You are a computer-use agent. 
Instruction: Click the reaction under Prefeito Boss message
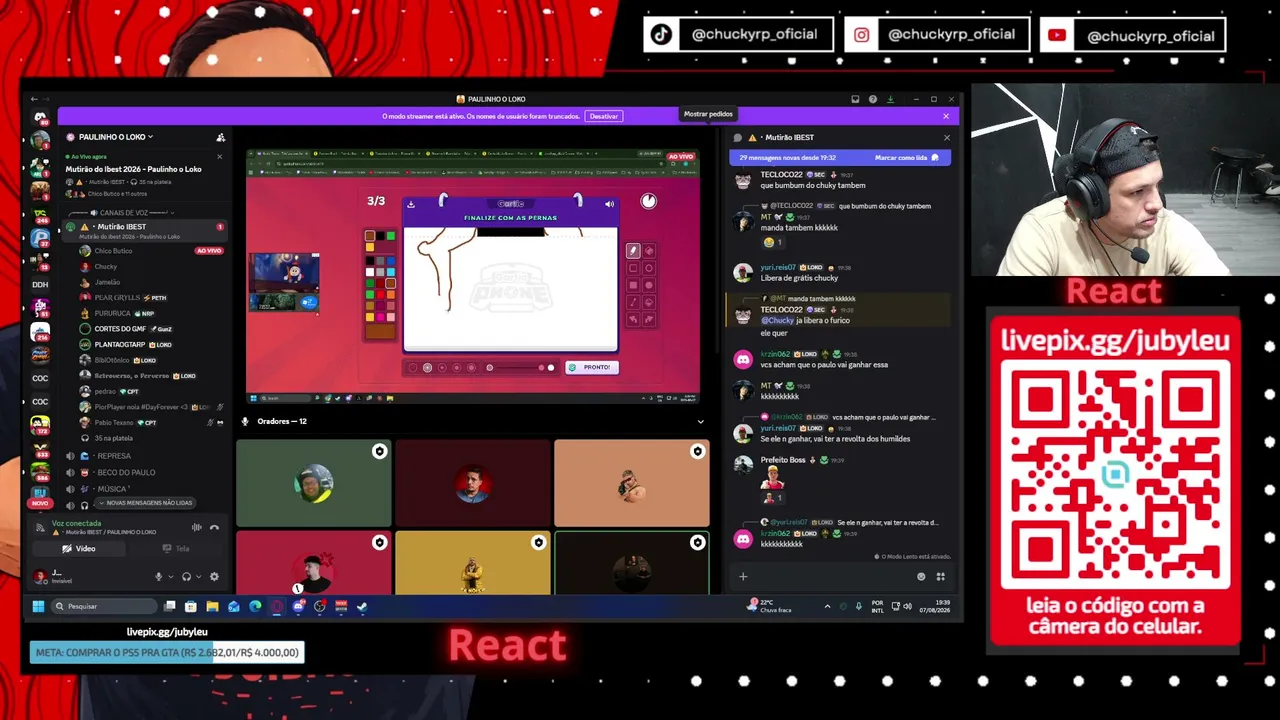tap(772, 497)
